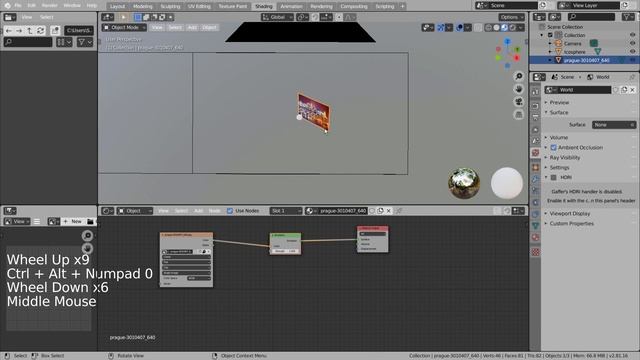Screen dimensions: 640x360
Task: Toggle the camera view gizmo
Action: [519, 102]
